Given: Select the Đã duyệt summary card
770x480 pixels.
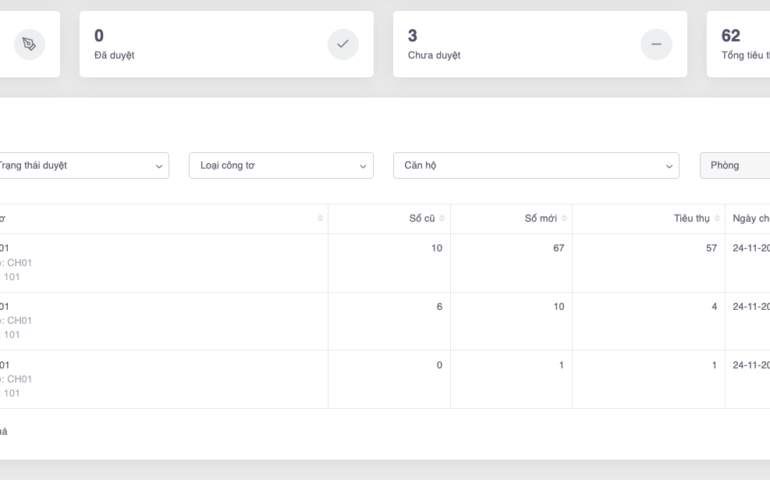Looking at the screenshot, I should pos(226,44).
